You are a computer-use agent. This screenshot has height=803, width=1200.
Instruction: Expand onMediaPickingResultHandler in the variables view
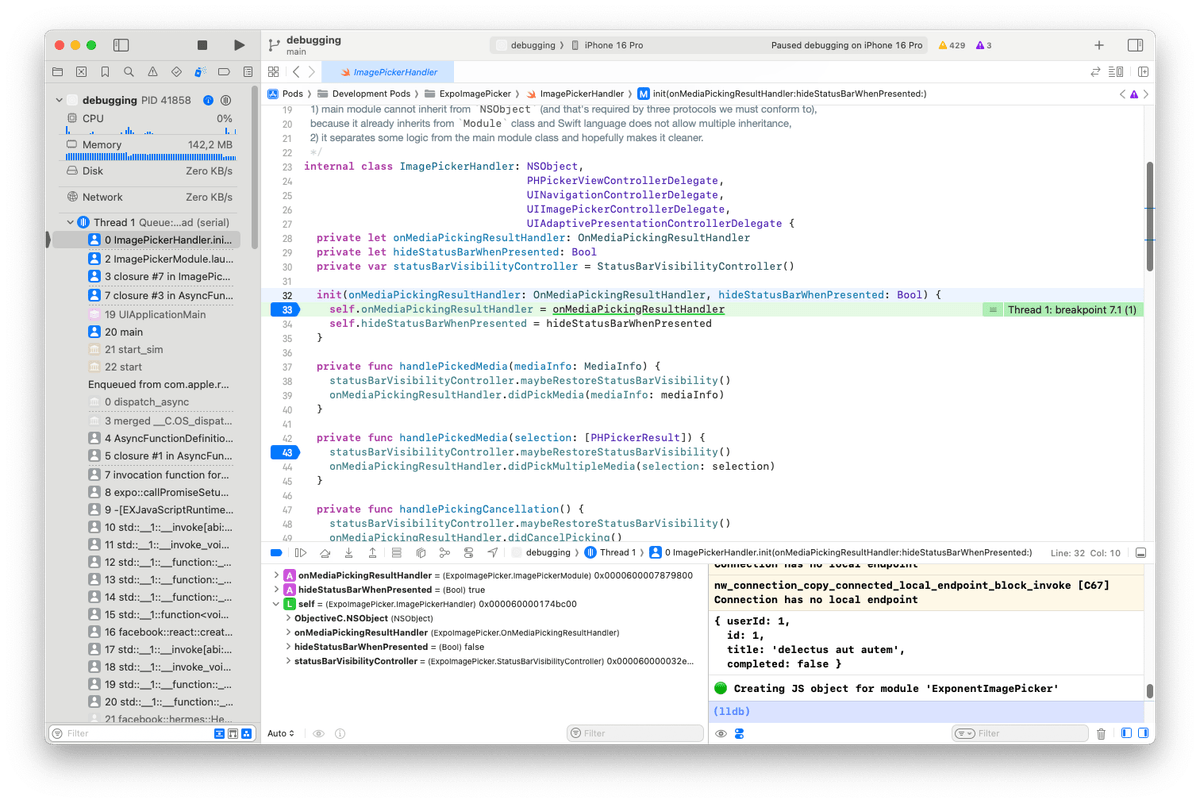pyautogui.click(x=278, y=576)
